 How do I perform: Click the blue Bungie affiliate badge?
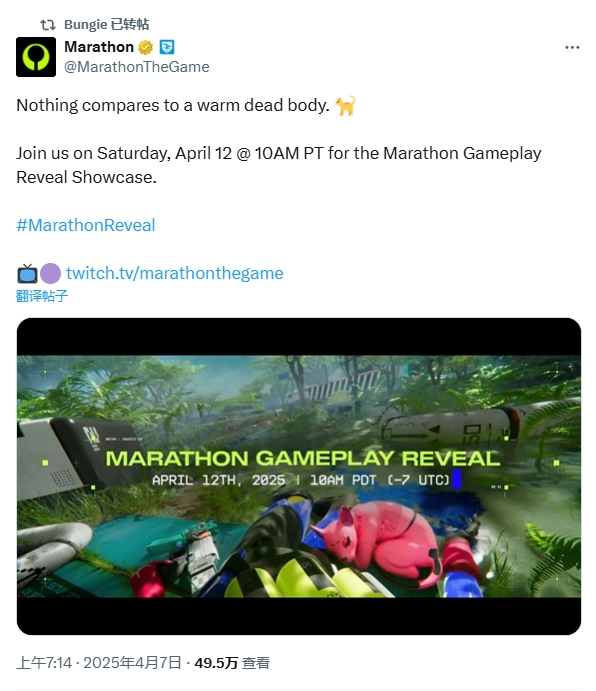167,47
